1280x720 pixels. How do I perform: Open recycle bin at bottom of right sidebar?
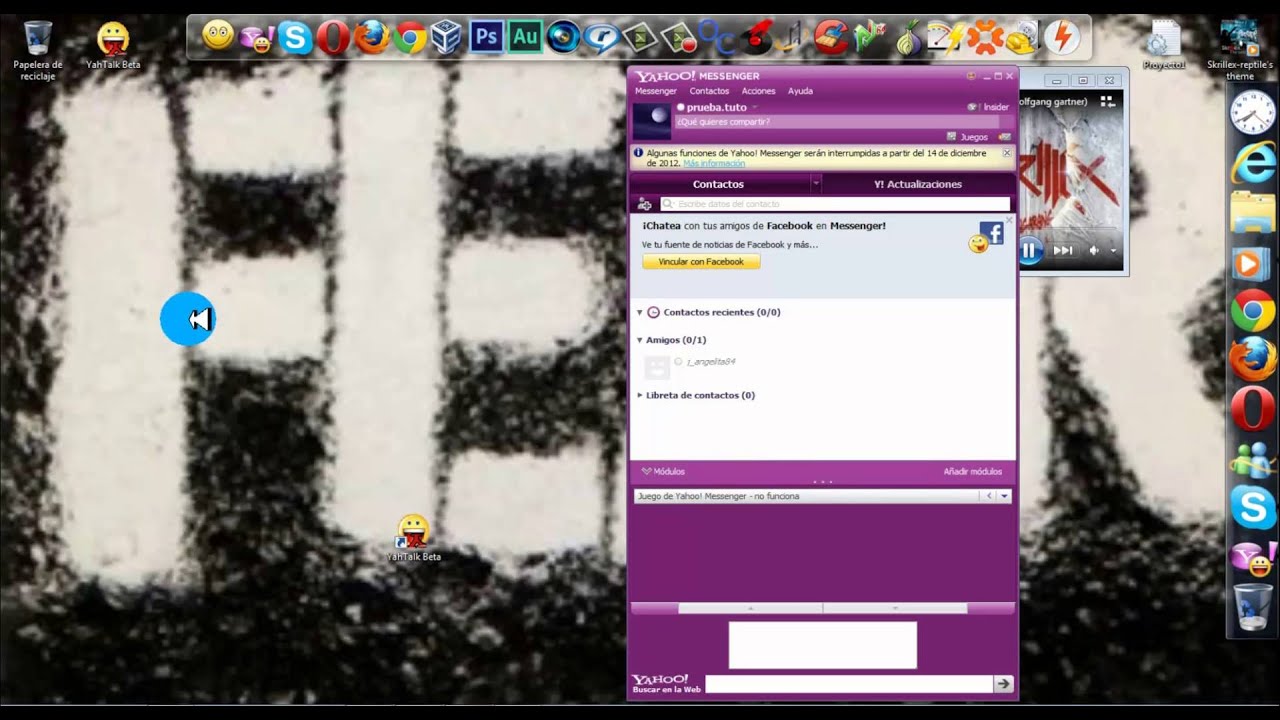pyautogui.click(x=1253, y=607)
